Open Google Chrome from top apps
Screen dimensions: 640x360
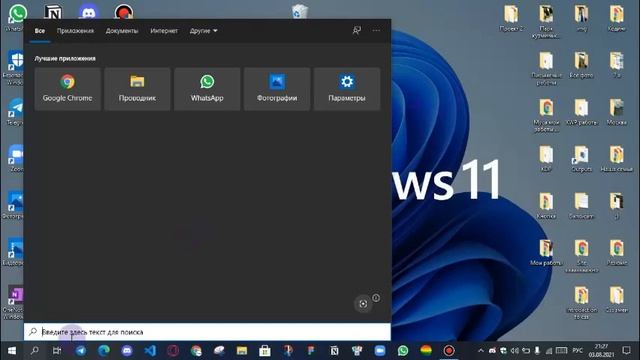click(67, 89)
